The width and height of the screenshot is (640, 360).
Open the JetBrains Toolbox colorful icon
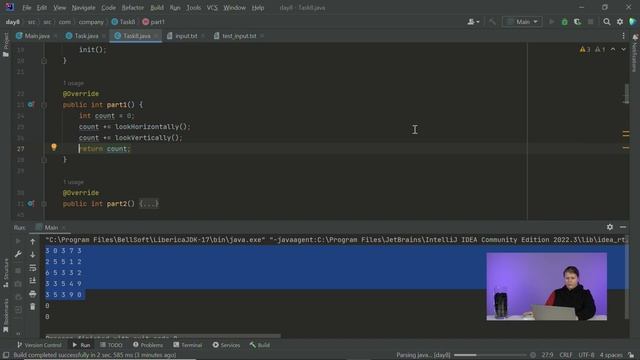click(x=633, y=22)
